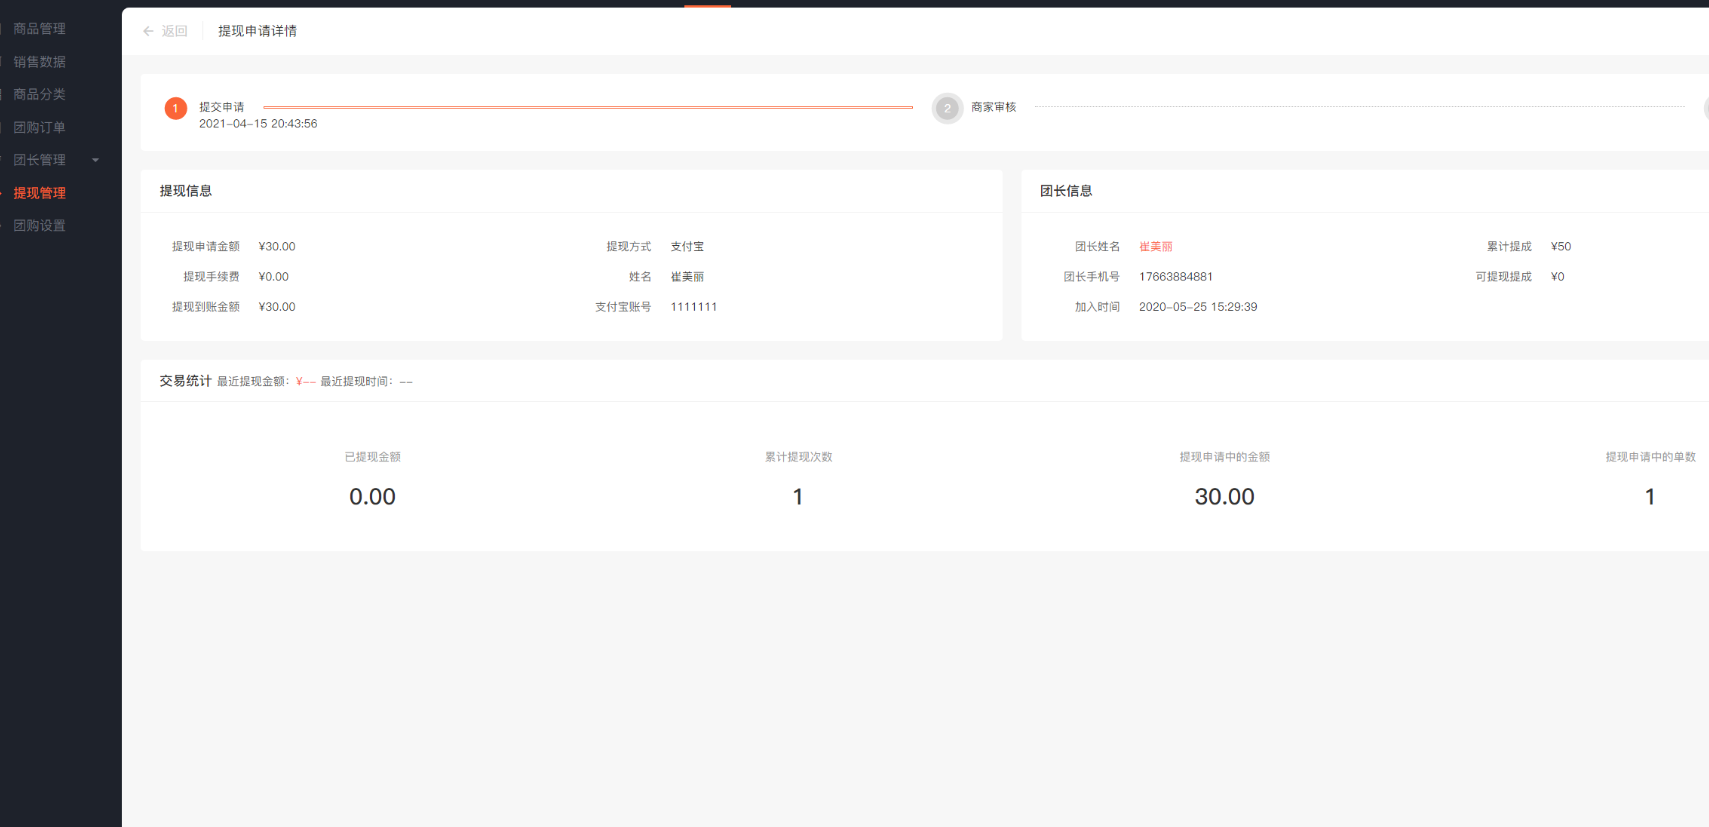The width and height of the screenshot is (1709, 827).
Task: Select 商品分类 from the sidebar
Action: (40, 94)
